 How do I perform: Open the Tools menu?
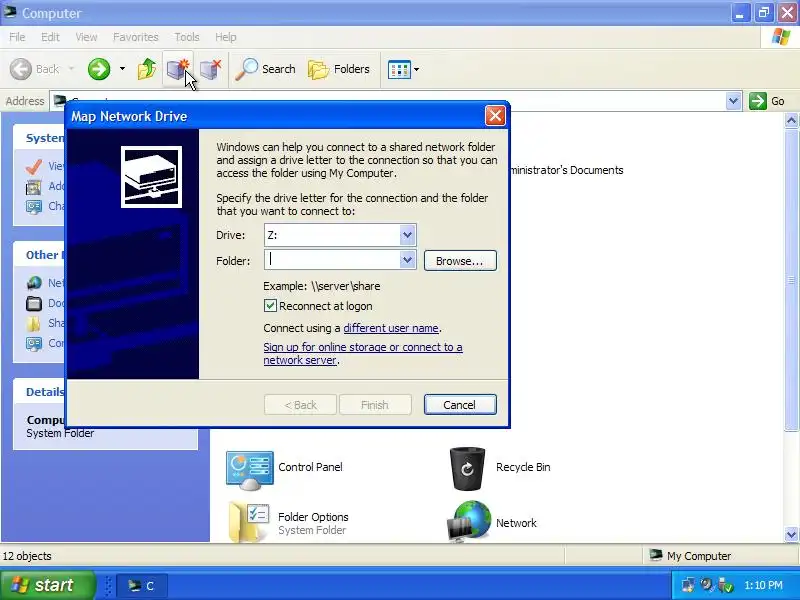187,37
